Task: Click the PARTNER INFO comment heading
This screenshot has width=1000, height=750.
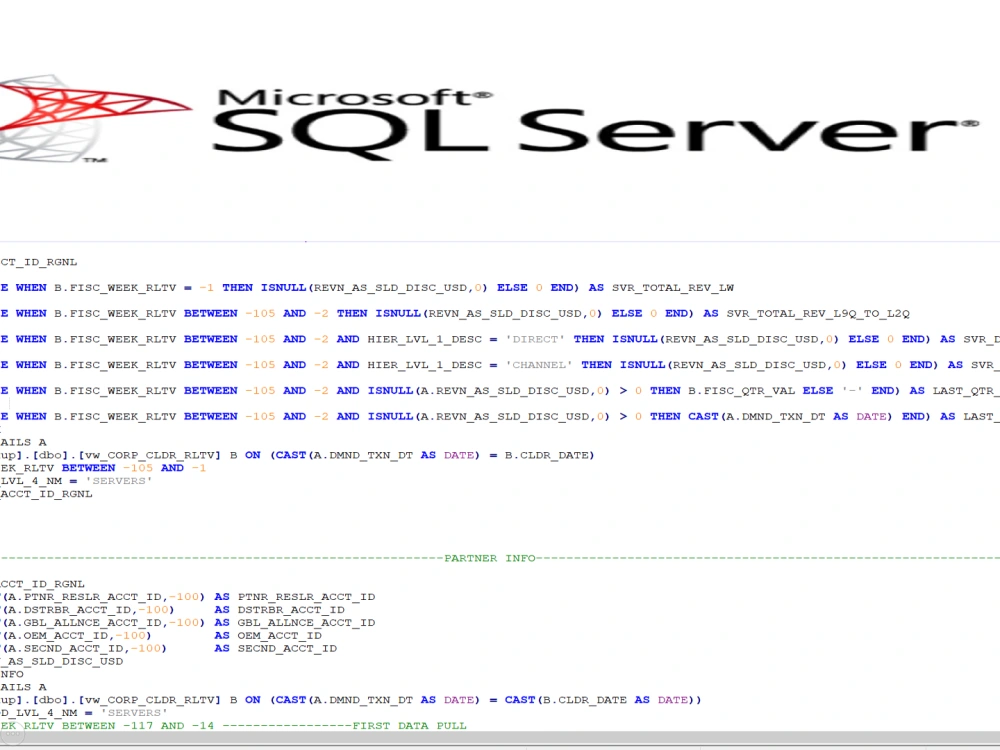Action: 490,558
